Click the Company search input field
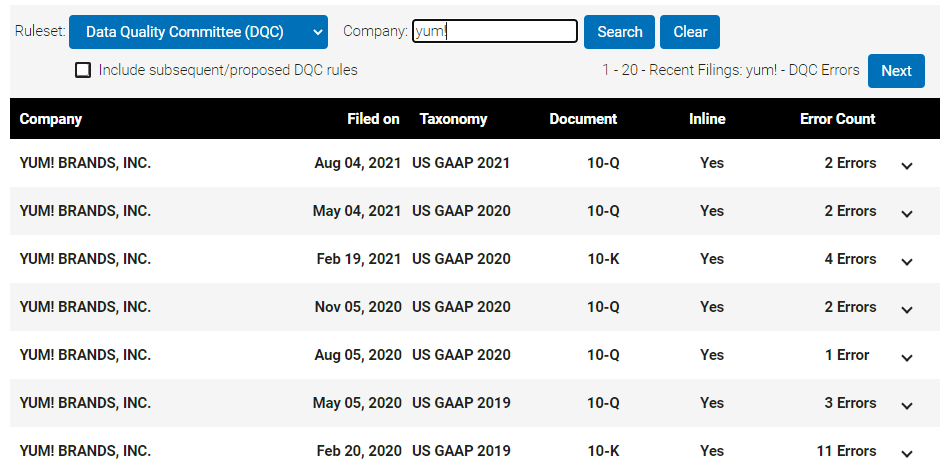 [x=495, y=32]
